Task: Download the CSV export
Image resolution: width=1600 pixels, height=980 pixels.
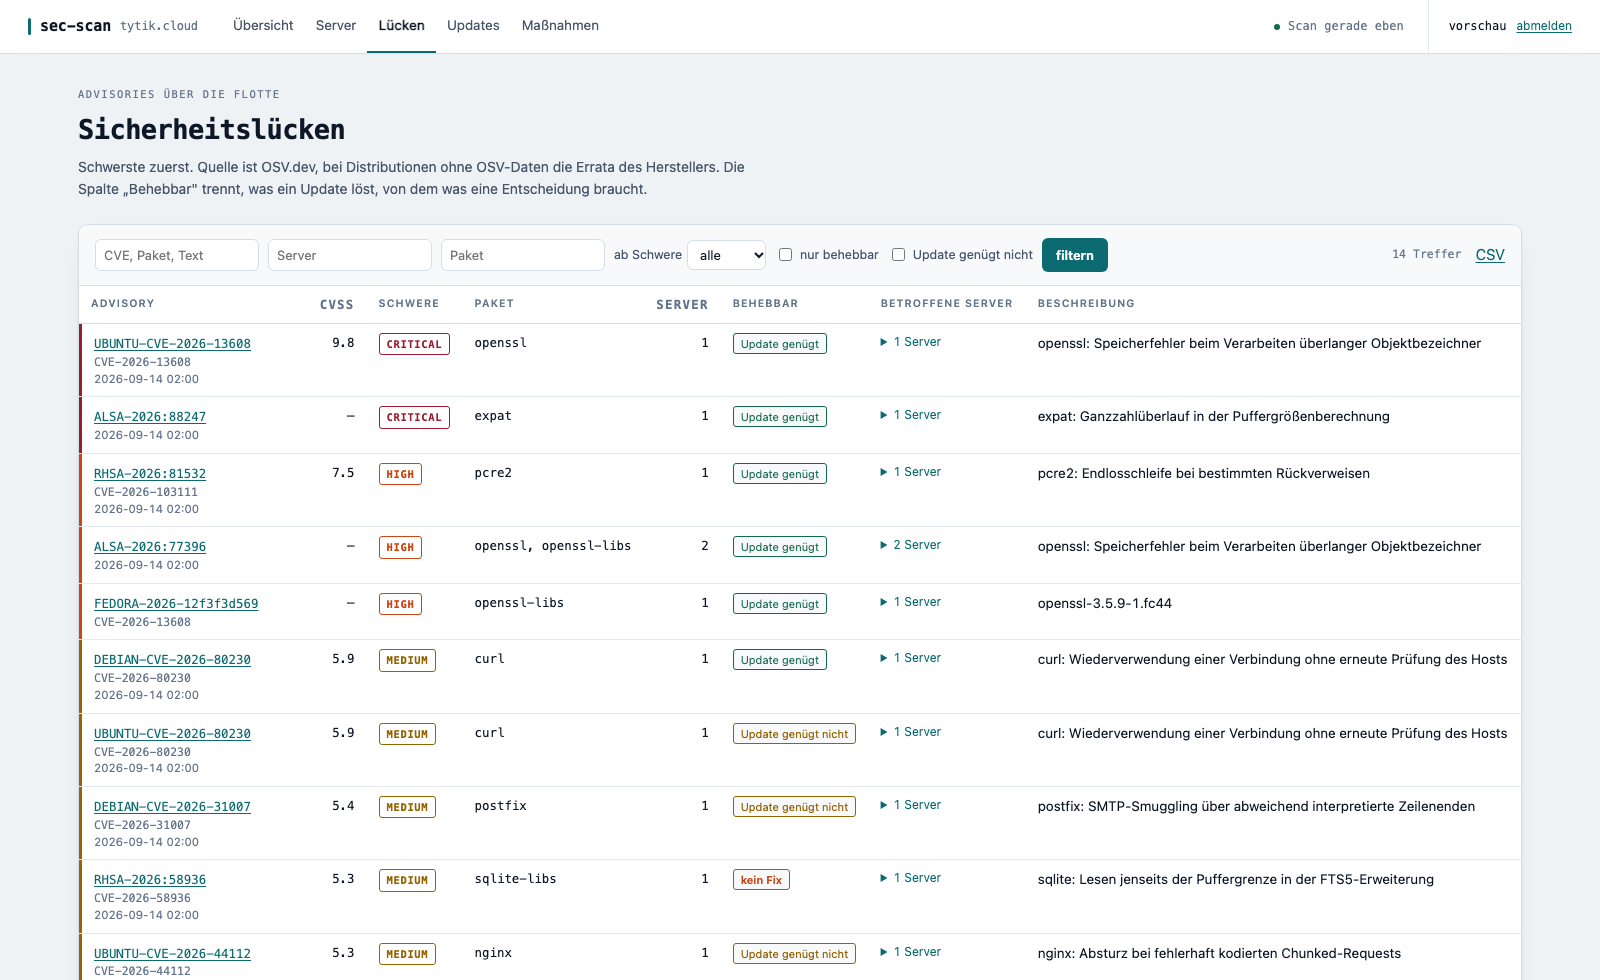Action: click(x=1490, y=255)
